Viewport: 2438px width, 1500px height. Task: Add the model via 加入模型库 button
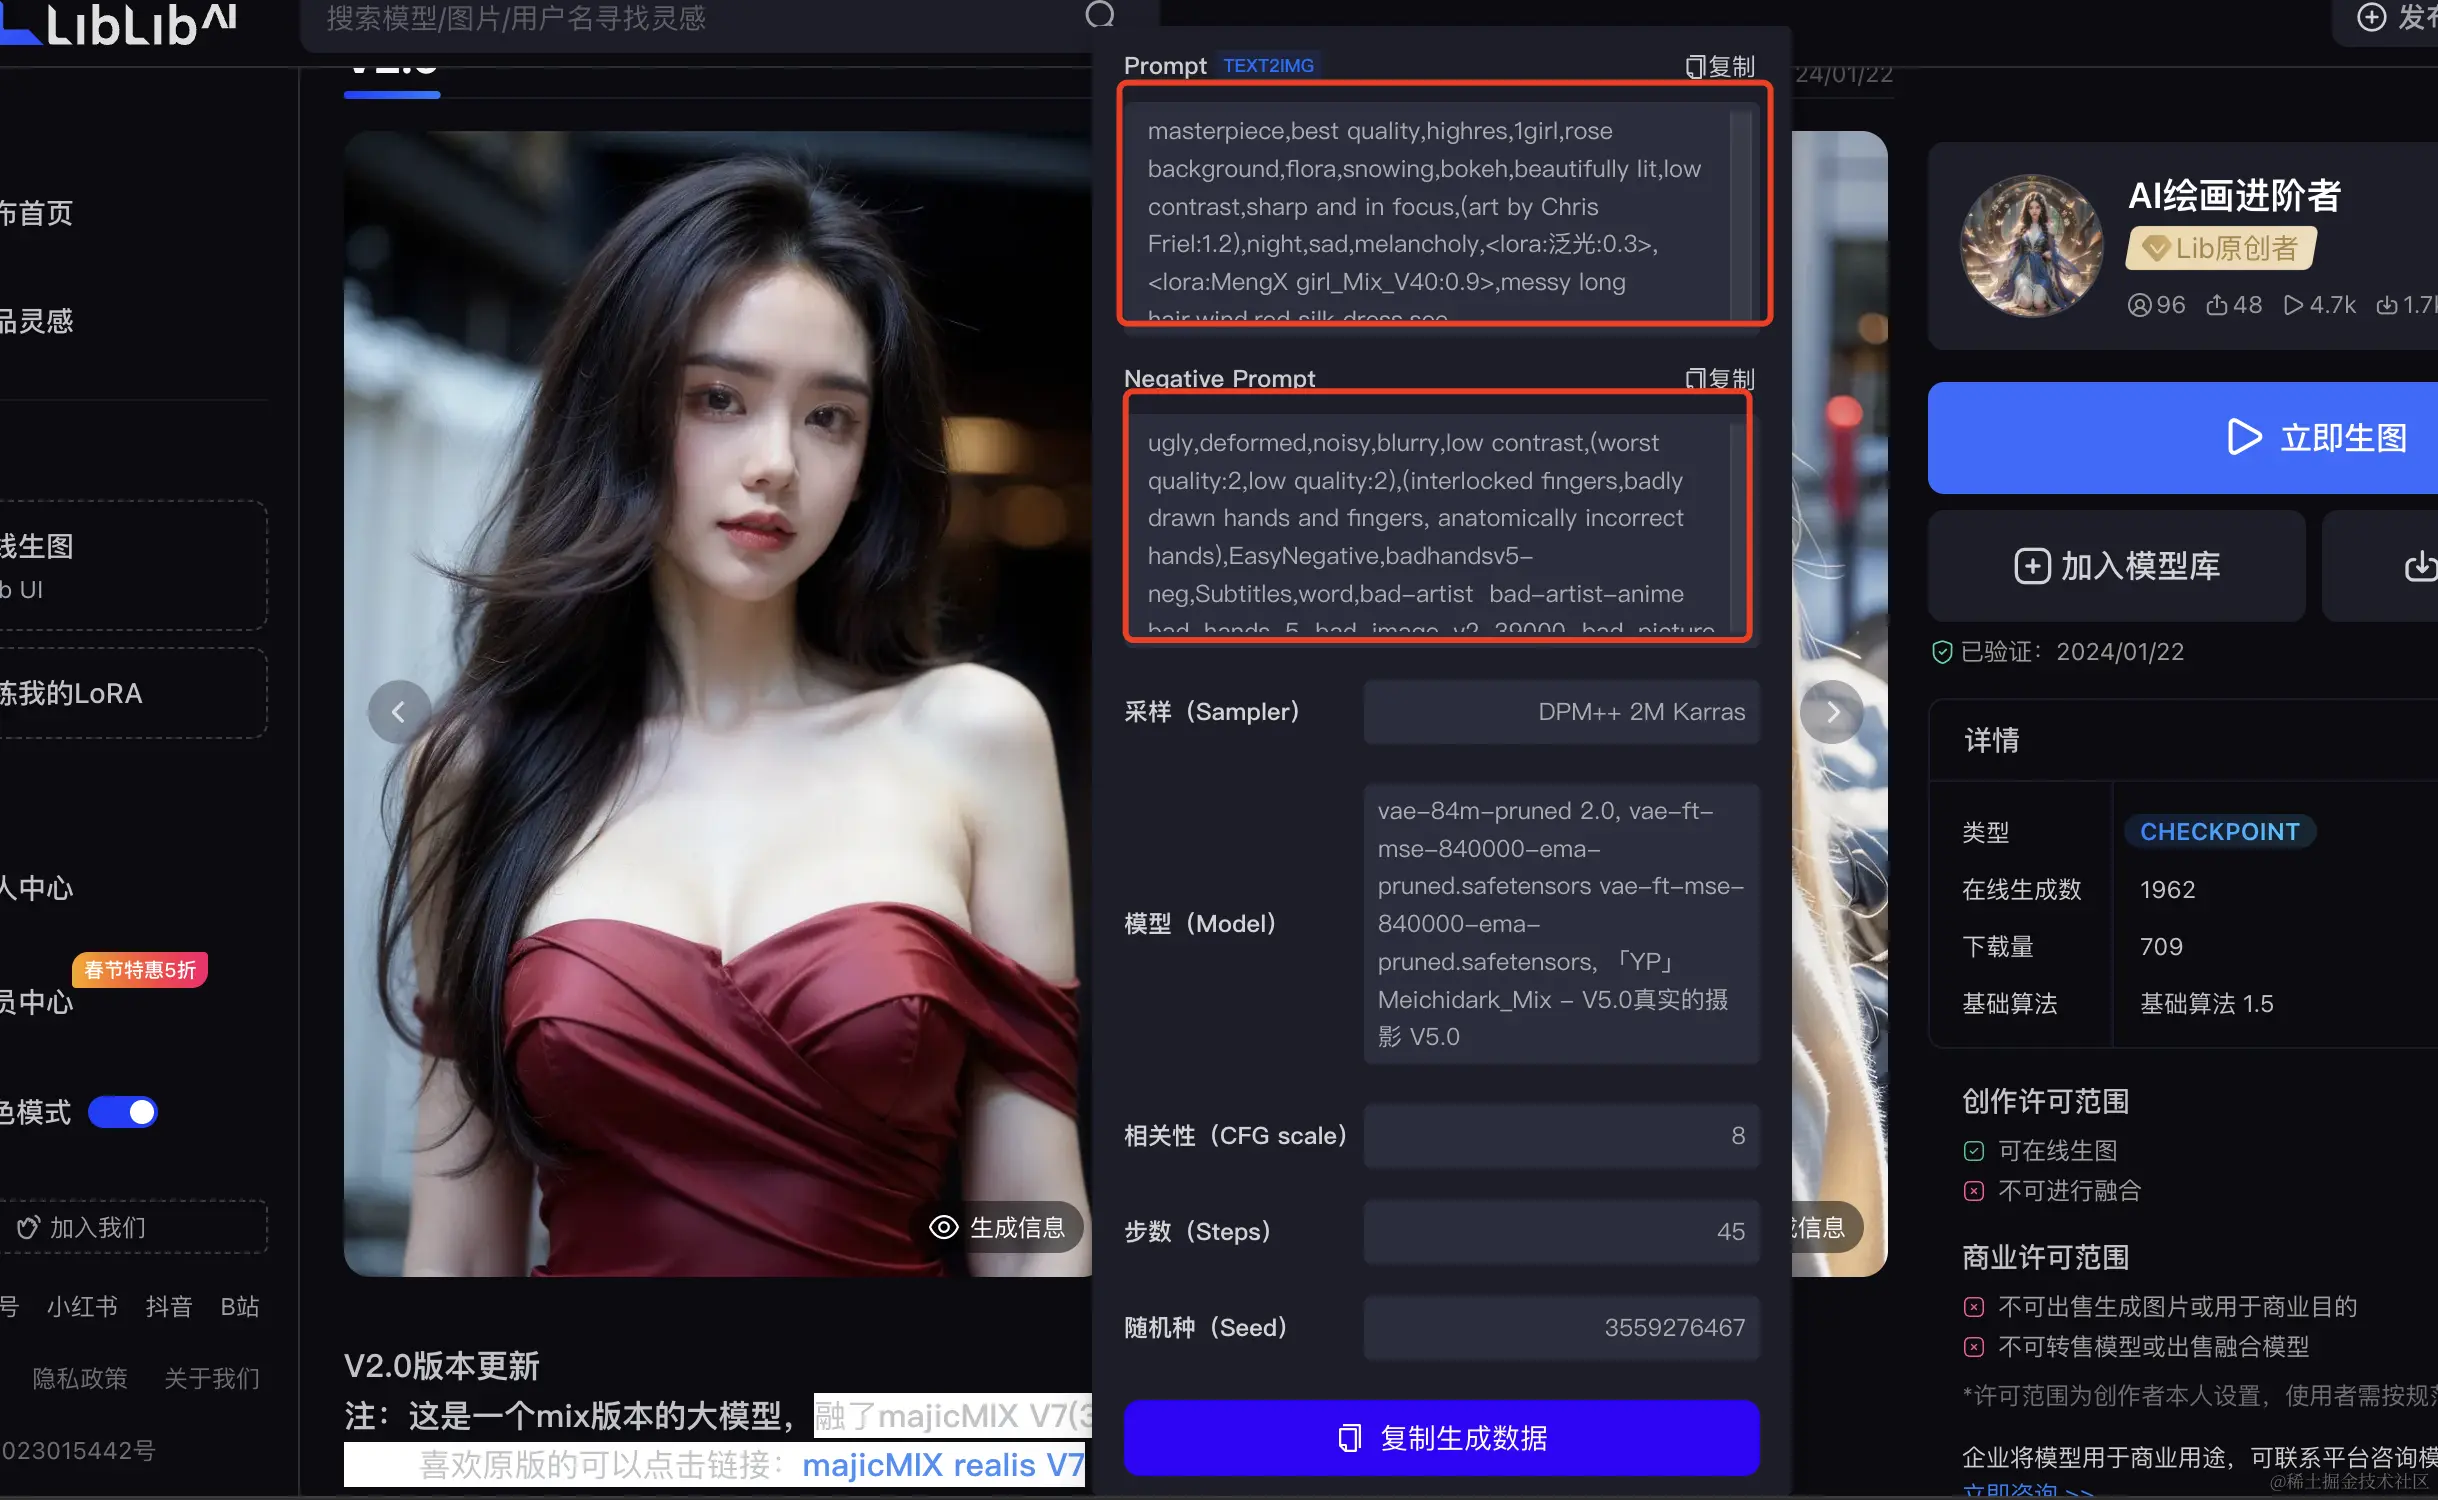[2116, 566]
